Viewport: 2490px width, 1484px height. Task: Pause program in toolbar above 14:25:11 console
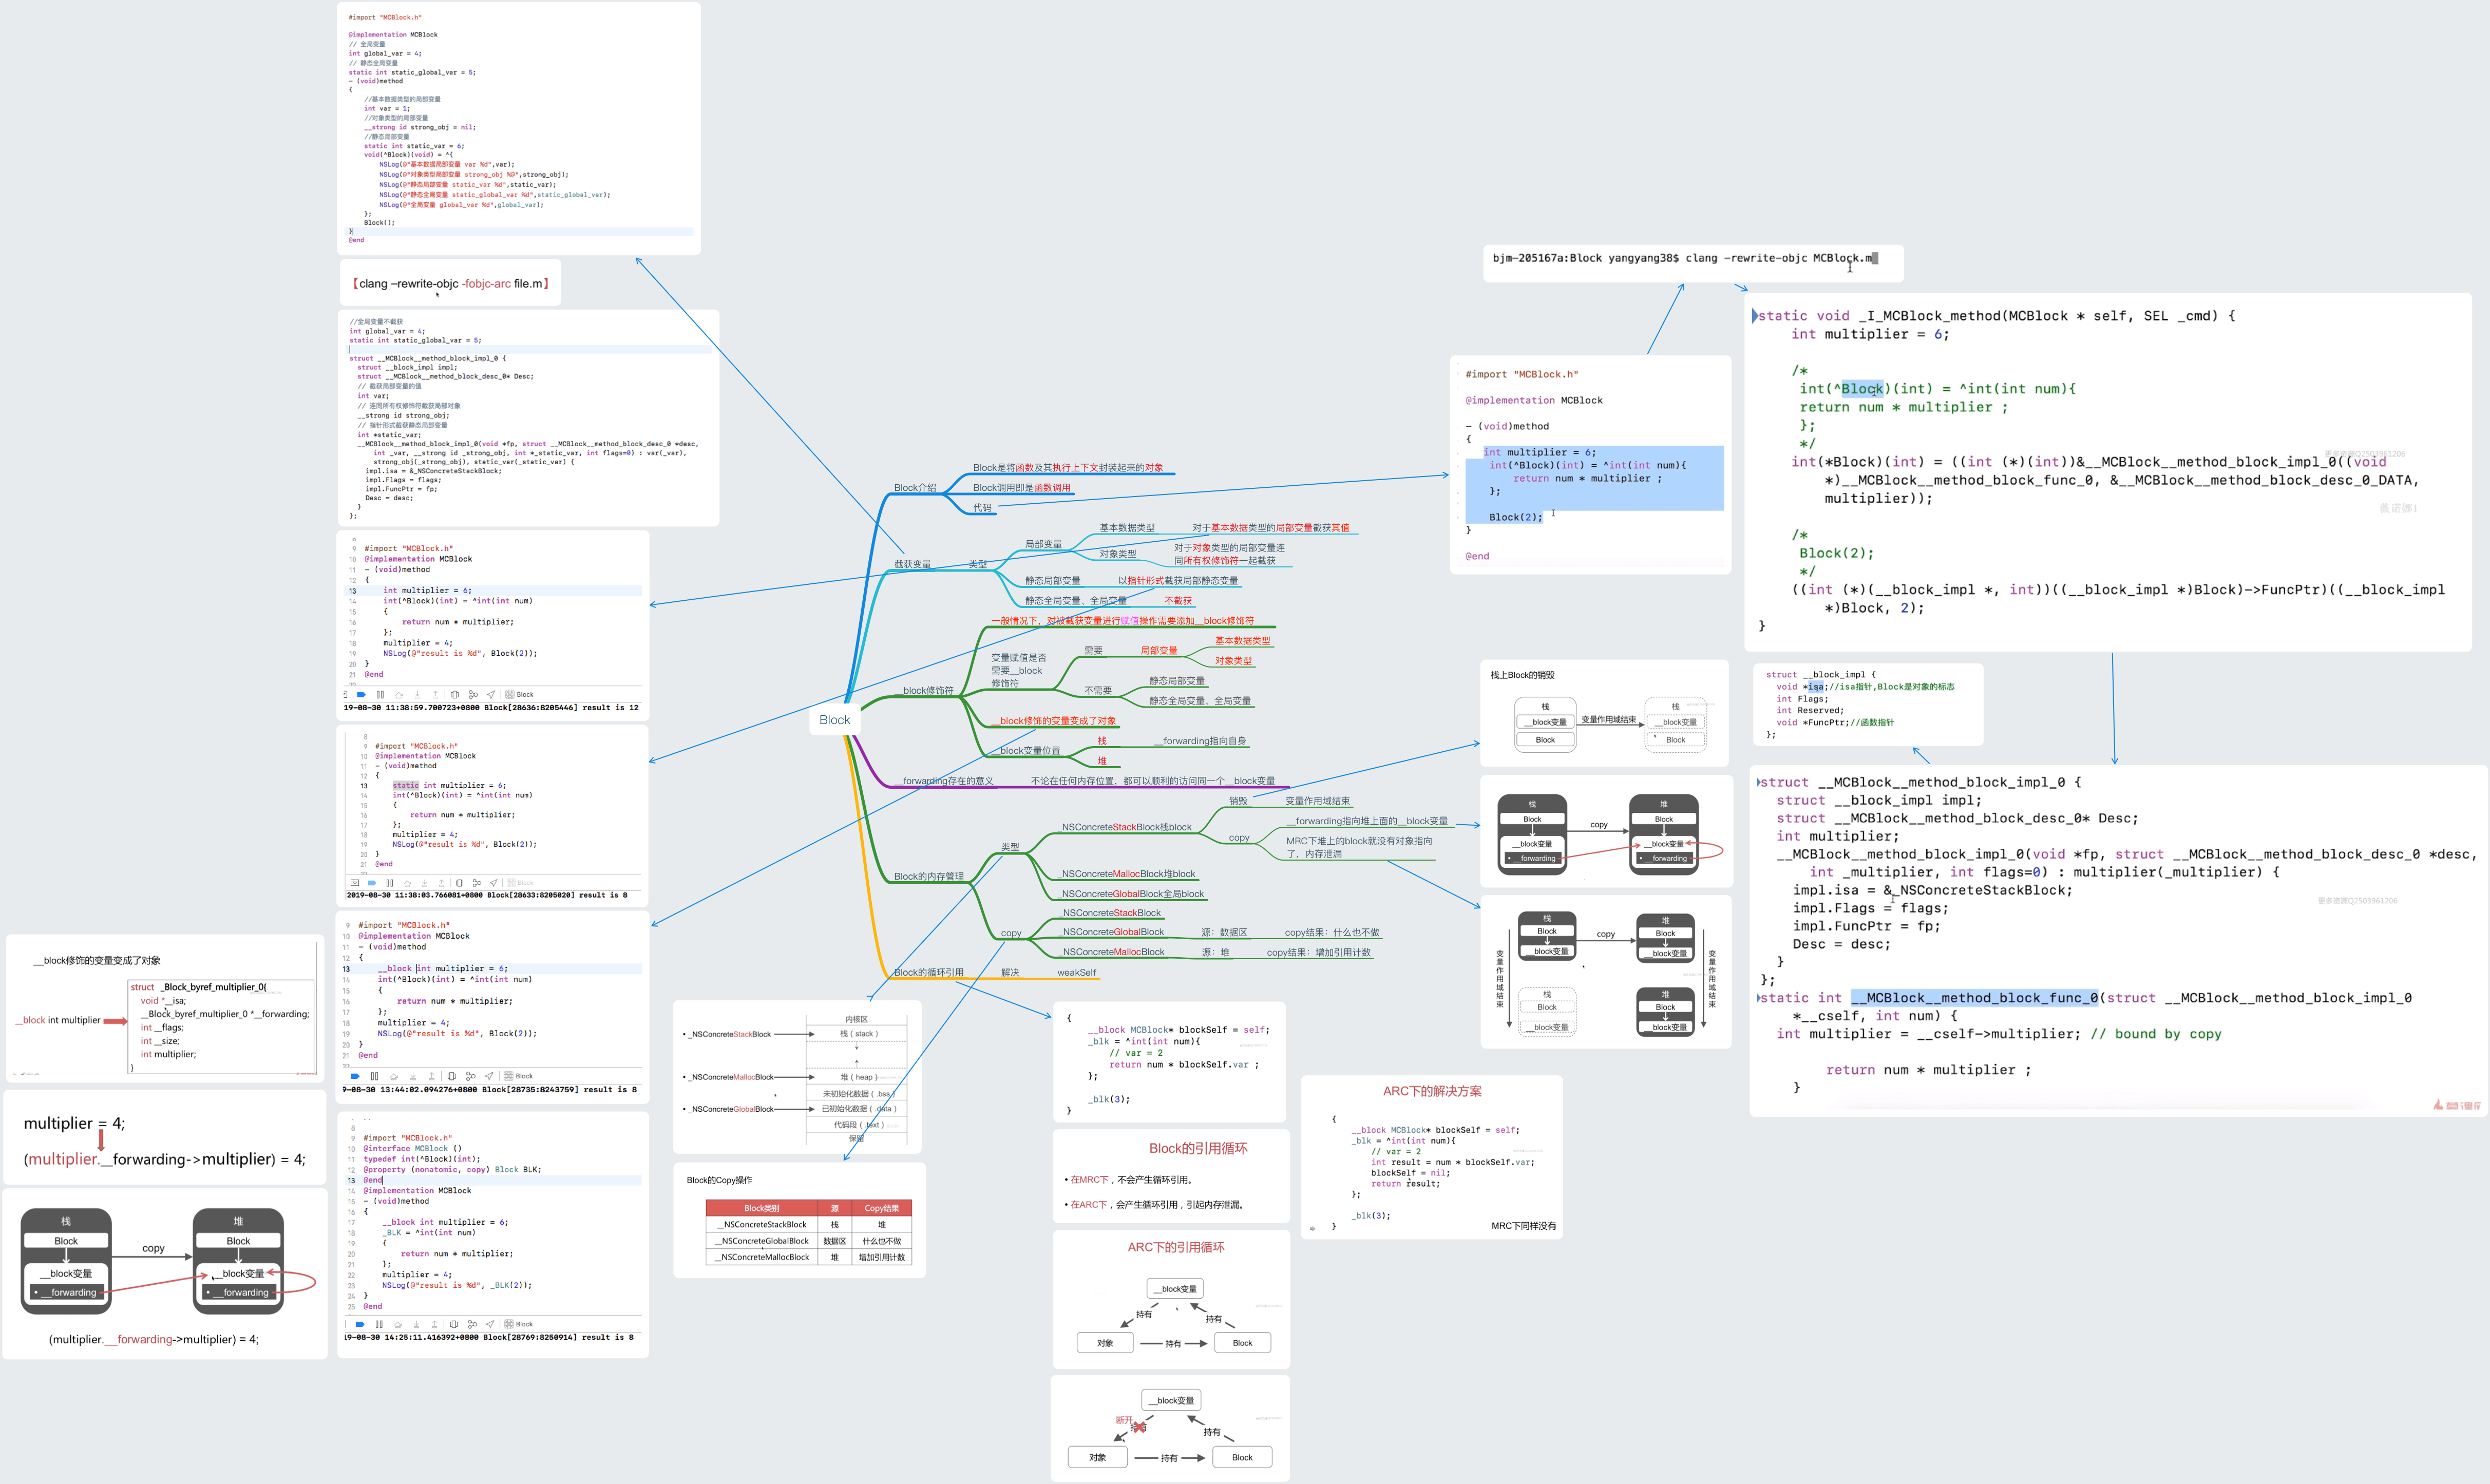pyautogui.click(x=379, y=1324)
